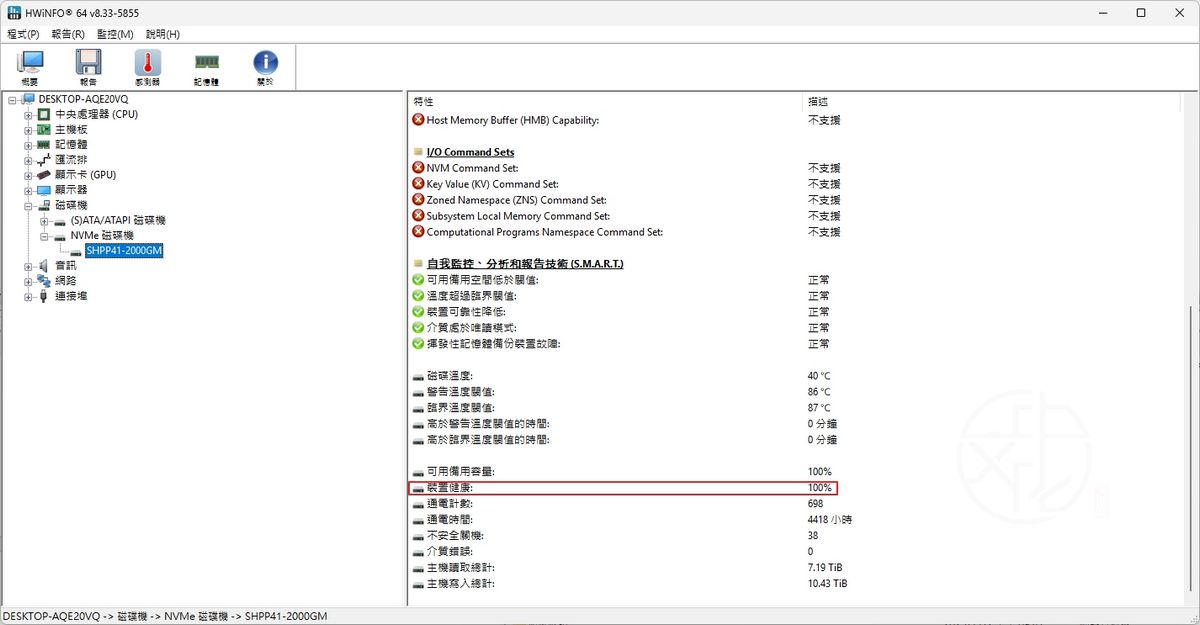Click the red X icon beside NVM Command Set
1200x625 pixels.
coord(418,168)
